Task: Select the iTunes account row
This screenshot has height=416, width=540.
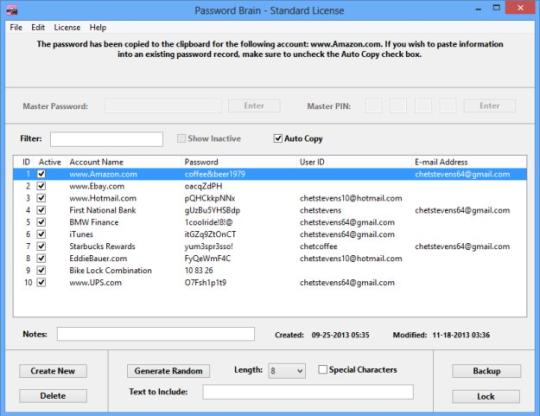Action: click(270, 235)
